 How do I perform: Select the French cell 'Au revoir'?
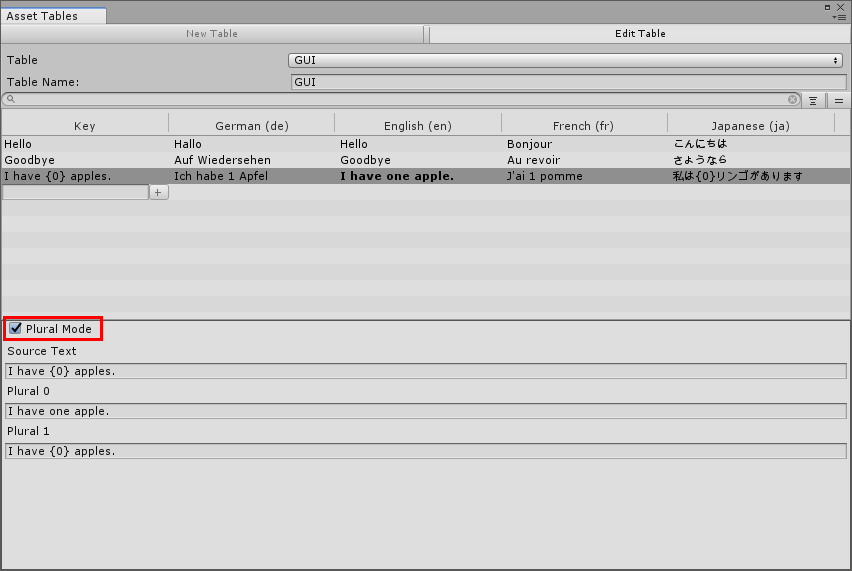click(x=534, y=160)
